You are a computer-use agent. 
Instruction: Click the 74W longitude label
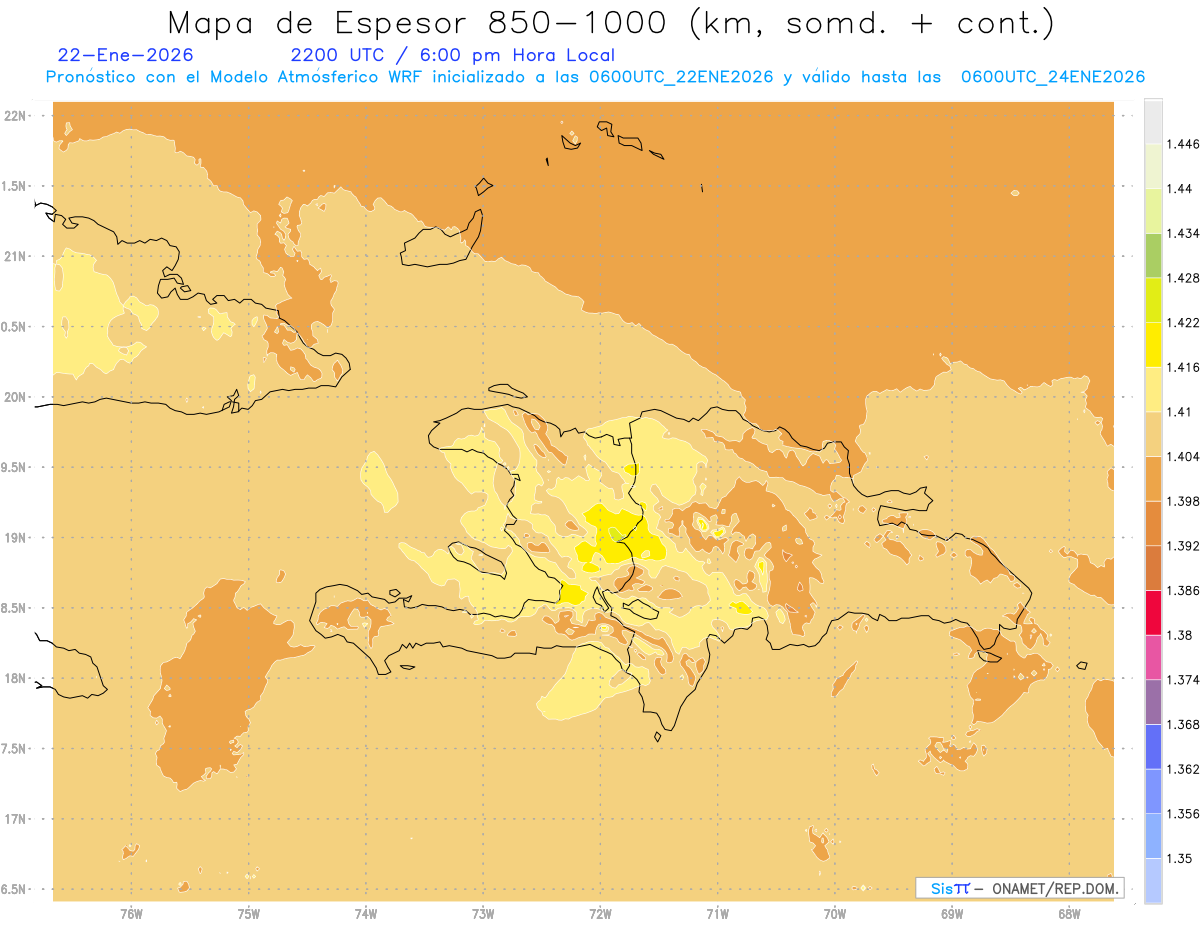365,914
